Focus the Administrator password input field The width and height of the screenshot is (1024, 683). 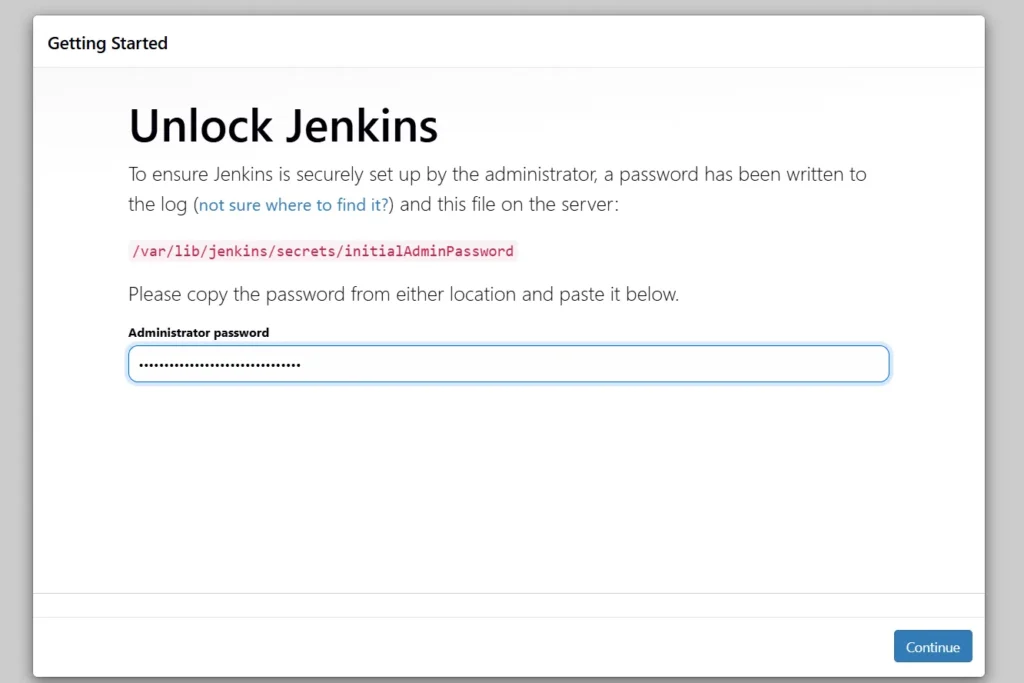[508, 364]
